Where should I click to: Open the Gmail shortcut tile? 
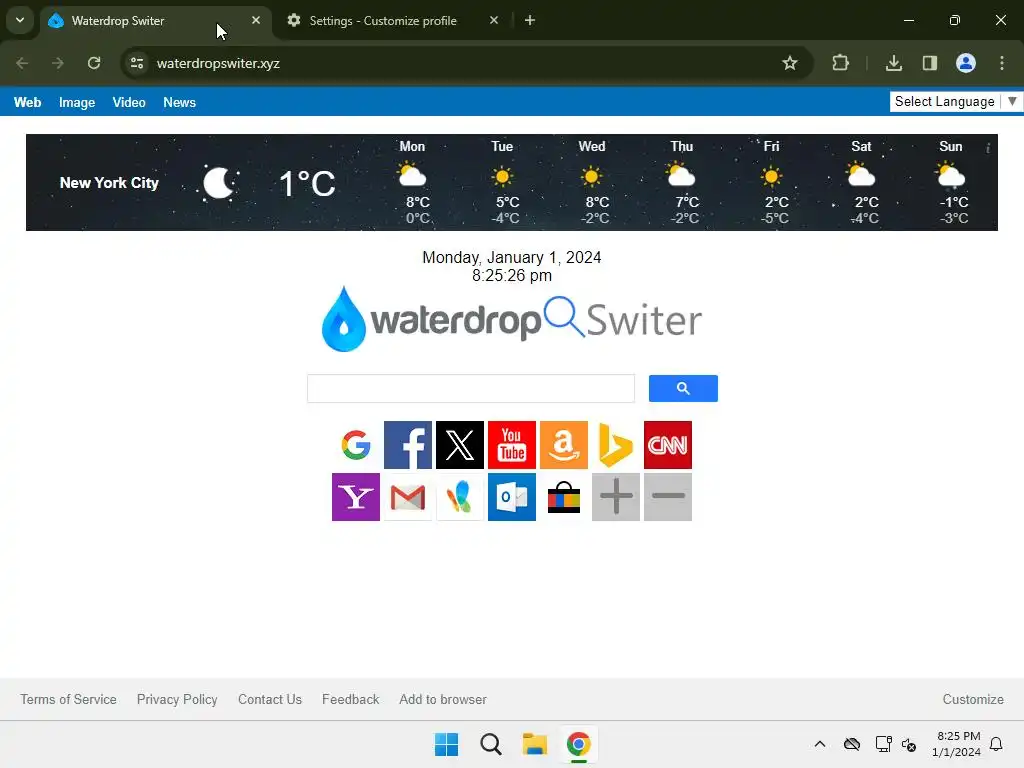[x=408, y=497]
